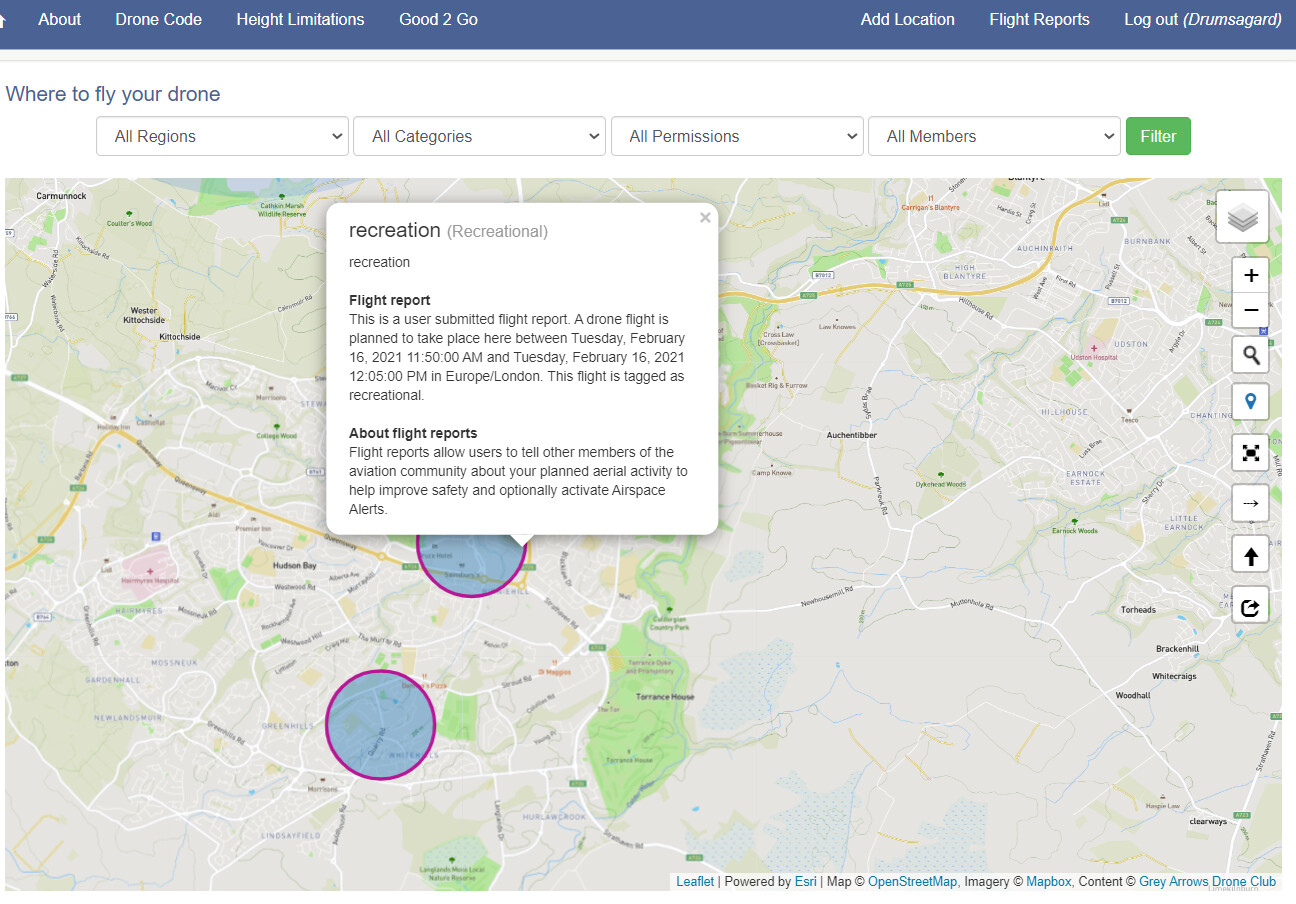Go to Height Limitations

pyautogui.click(x=300, y=19)
